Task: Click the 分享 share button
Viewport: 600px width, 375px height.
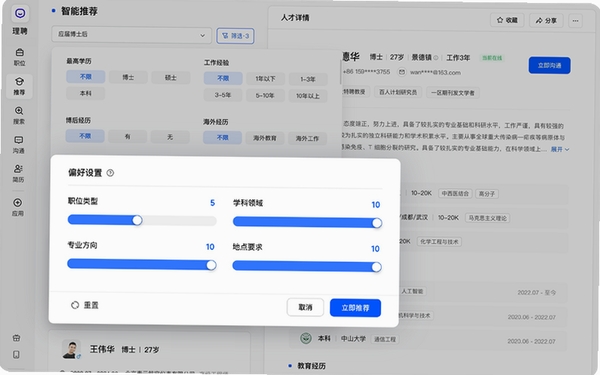Action: 546,21
